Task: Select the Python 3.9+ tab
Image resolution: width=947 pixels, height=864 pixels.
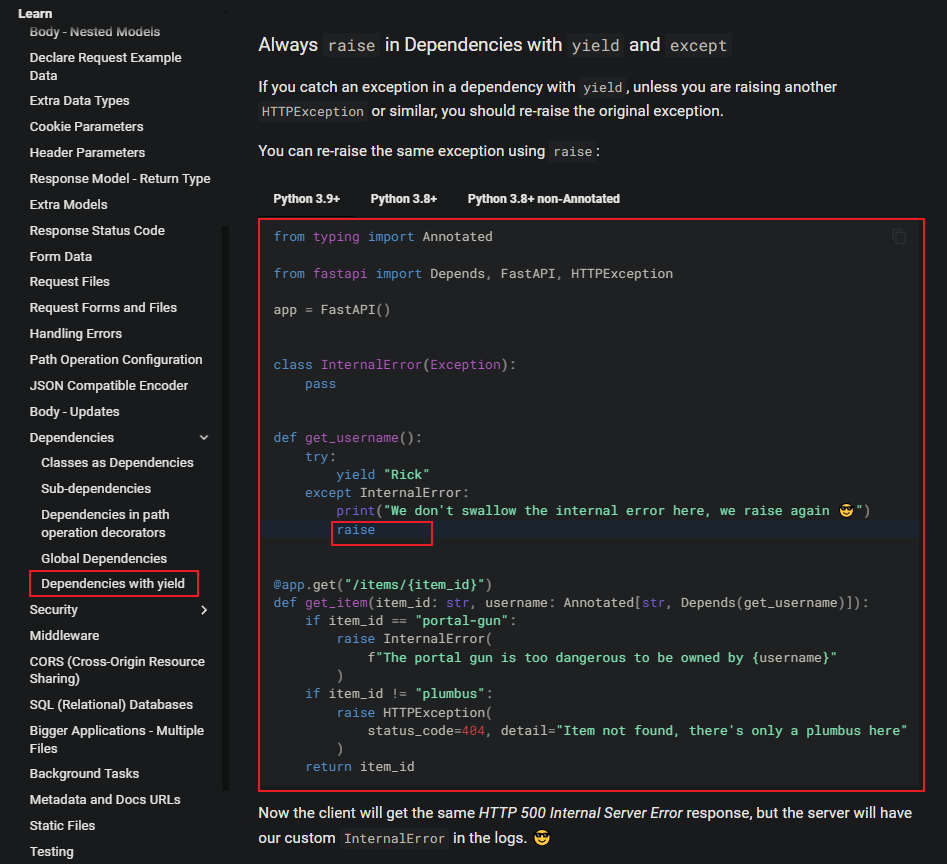Action: (x=306, y=199)
